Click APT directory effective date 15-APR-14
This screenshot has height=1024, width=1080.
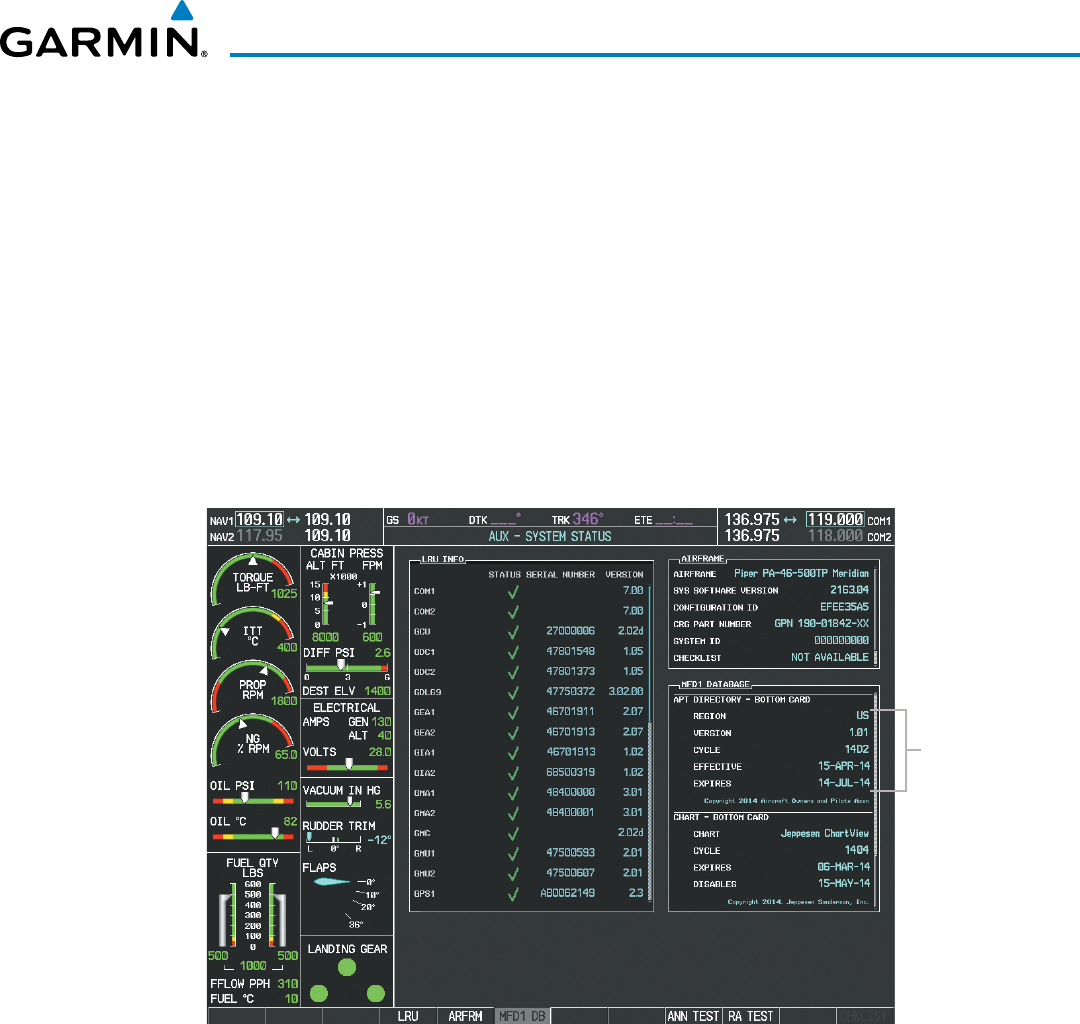tap(844, 766)
